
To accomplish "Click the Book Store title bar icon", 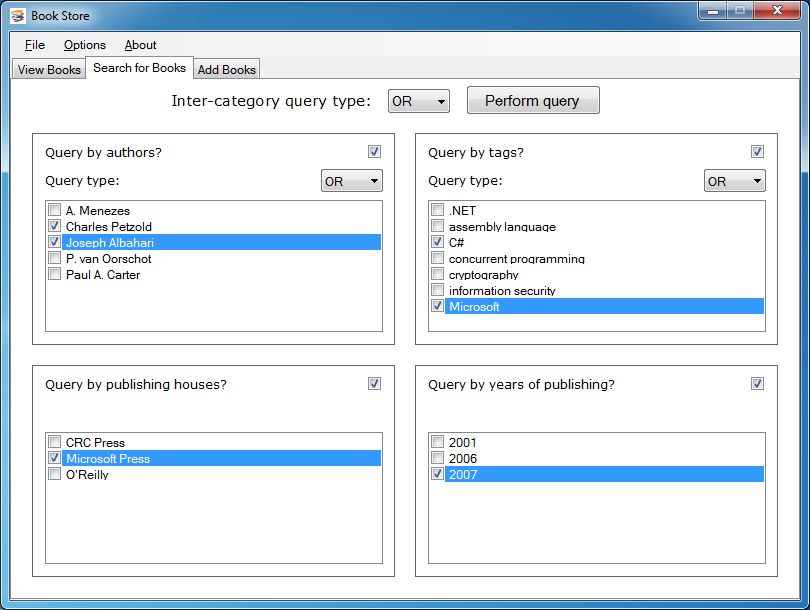I will 18,16.
